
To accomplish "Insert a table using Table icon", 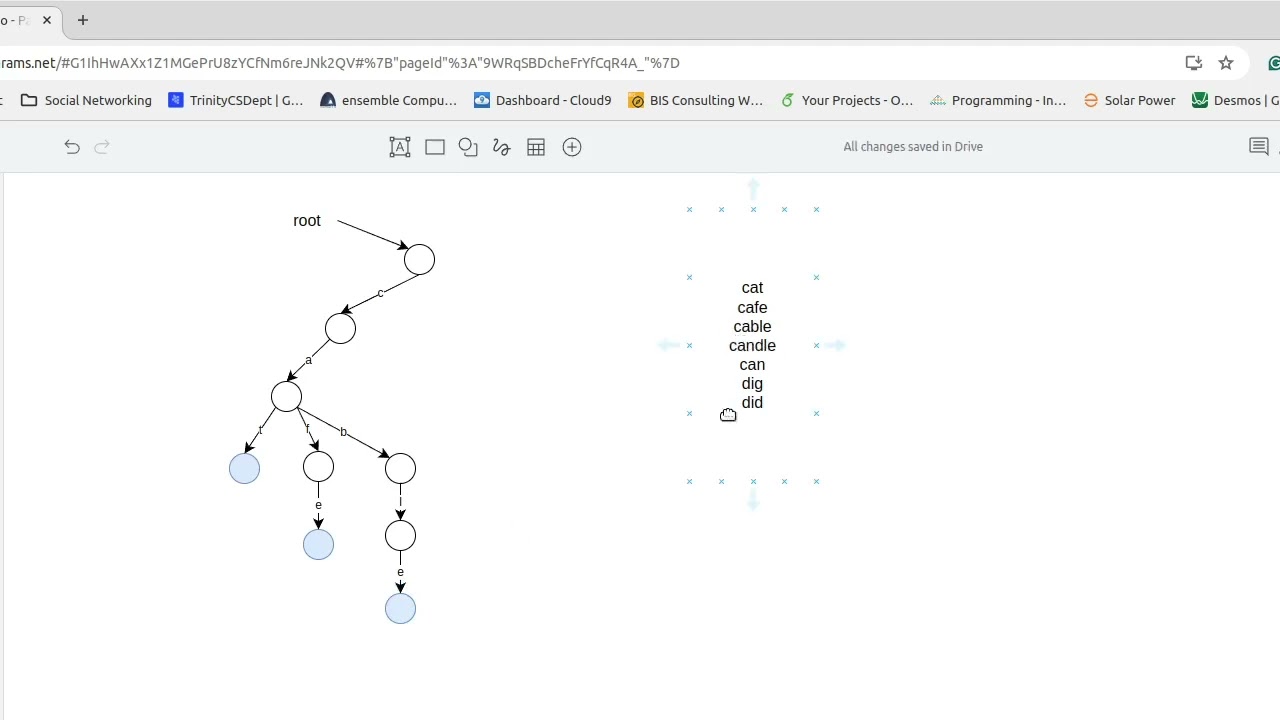I will pyautogui.click(x=536, y=147).
